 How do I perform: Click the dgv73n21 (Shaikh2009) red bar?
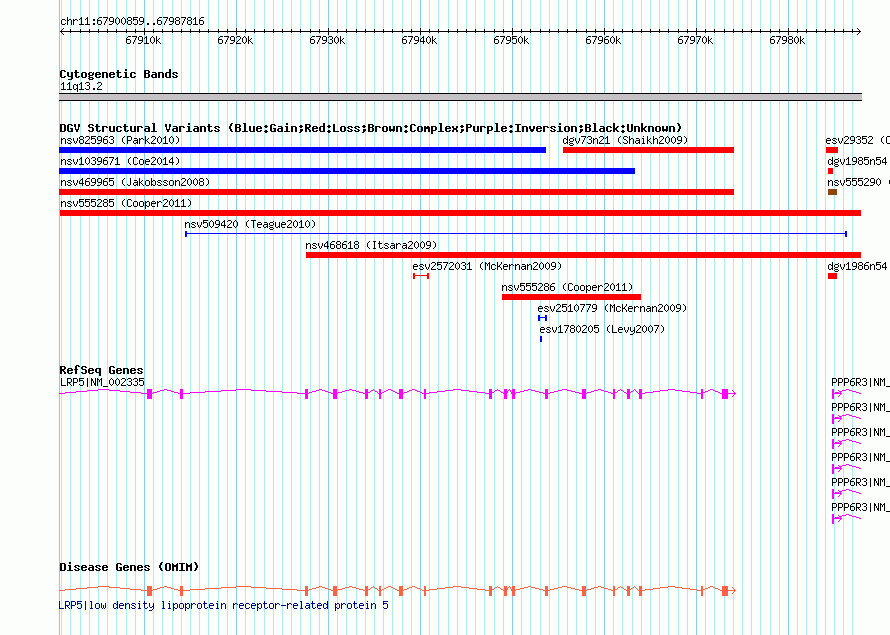[648, 150]
